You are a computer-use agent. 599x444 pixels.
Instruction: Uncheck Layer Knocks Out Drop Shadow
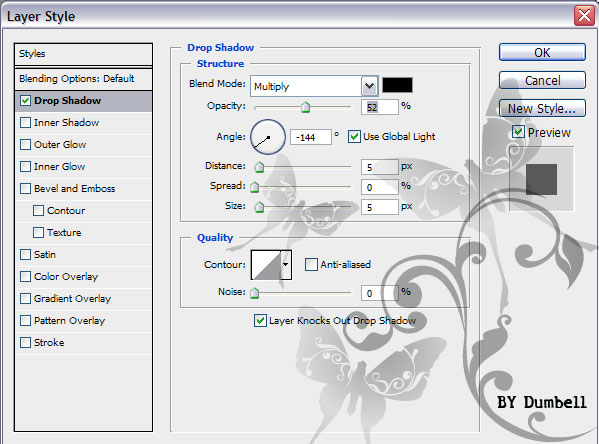pyautogui.click(x=260, y=320)
